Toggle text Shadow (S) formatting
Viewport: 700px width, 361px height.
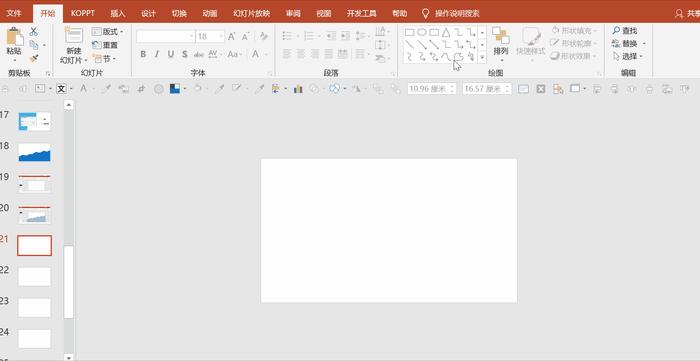tap(184, 54)
